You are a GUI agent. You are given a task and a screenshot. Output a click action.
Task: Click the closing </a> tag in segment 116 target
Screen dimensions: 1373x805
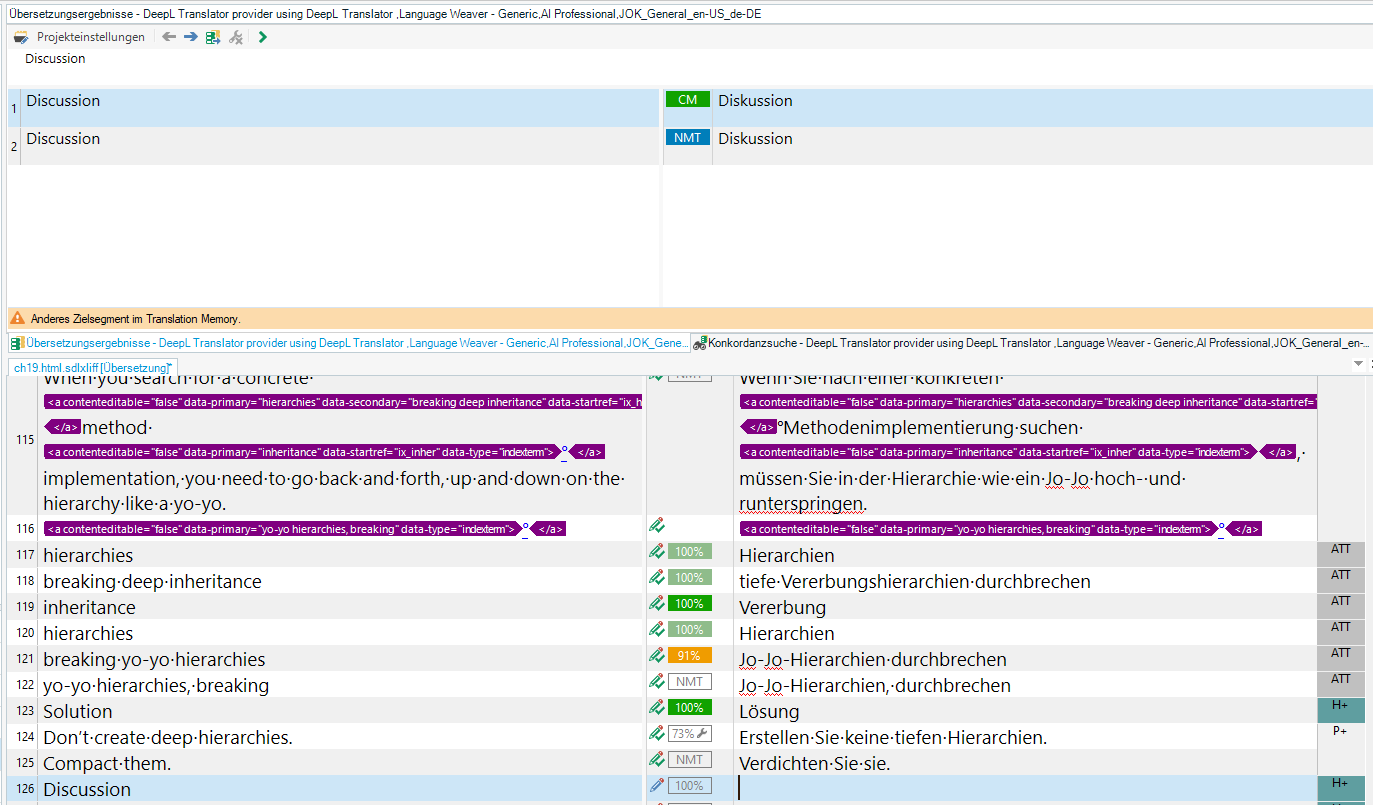pos(1245,529)
